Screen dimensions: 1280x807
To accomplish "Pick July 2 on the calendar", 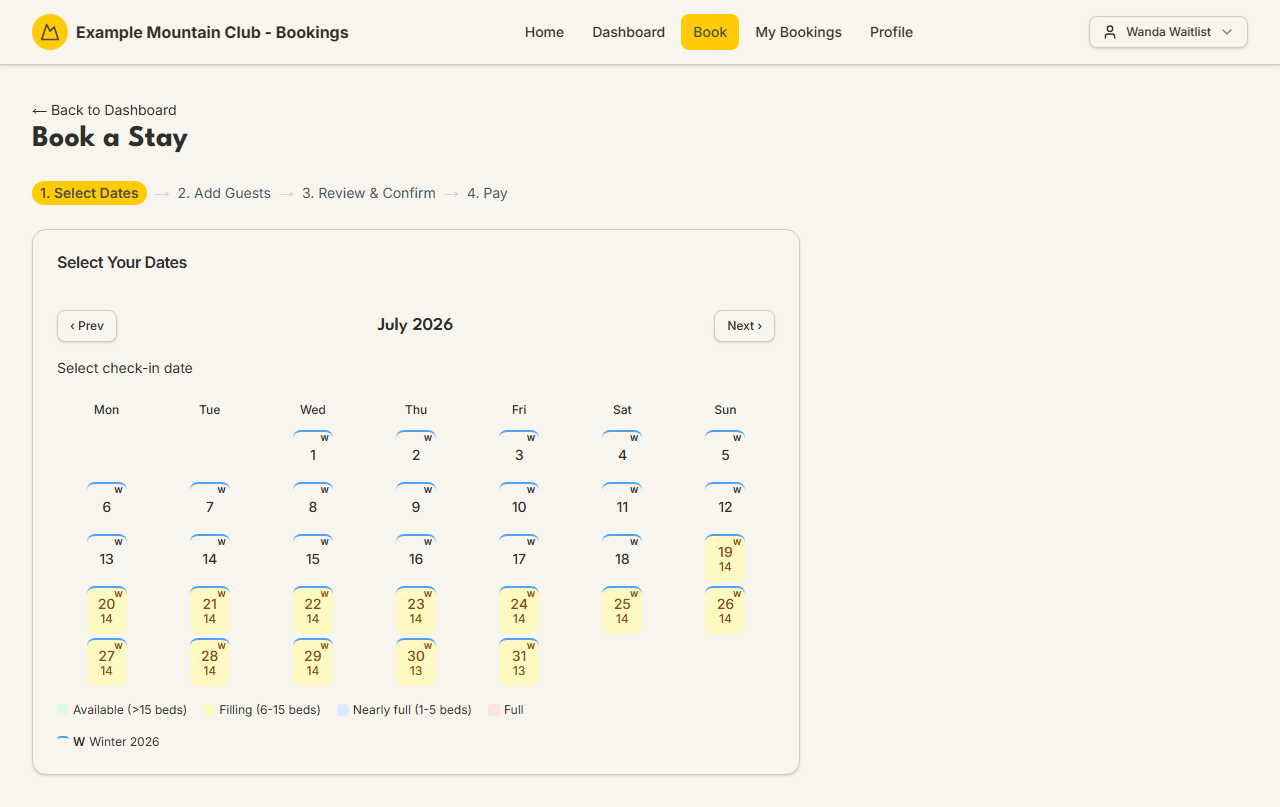I will click(x=416, y=452).
